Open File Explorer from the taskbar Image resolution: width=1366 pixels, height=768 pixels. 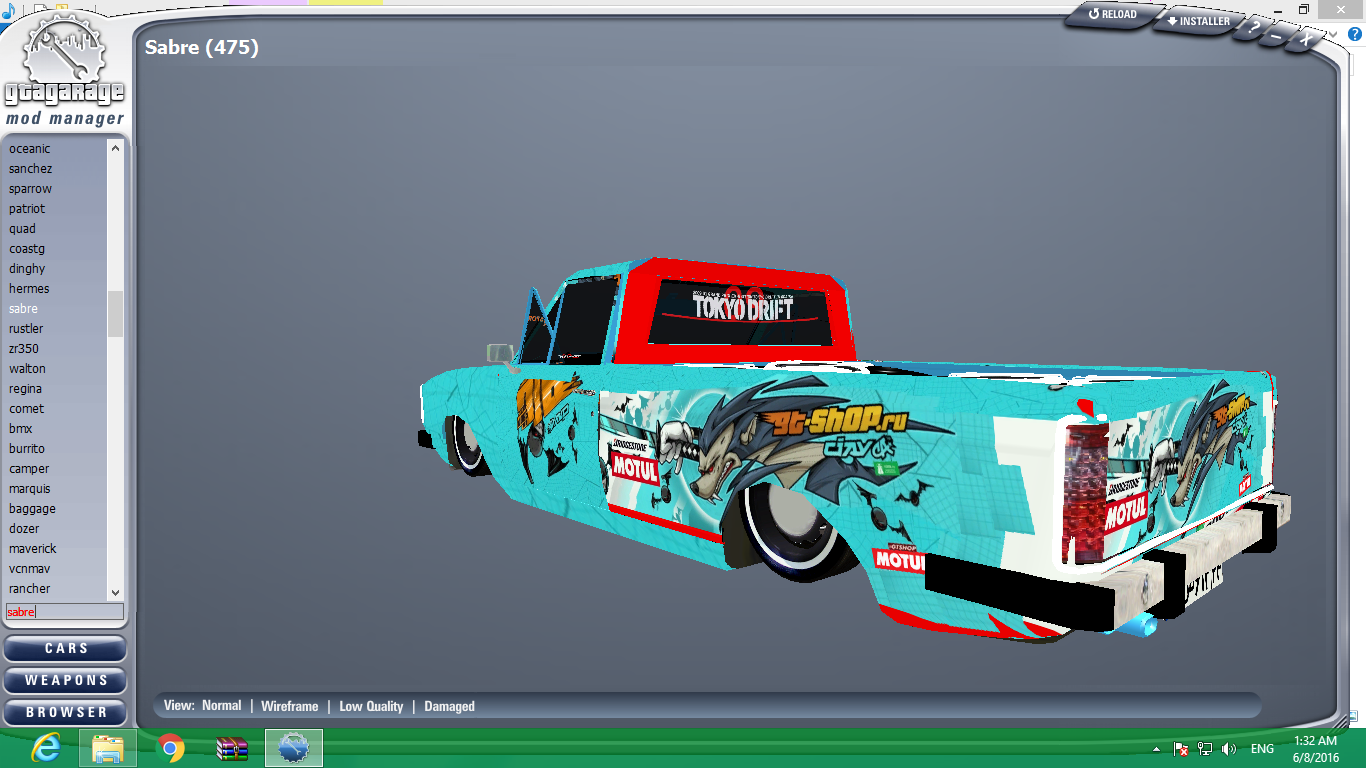107,748
